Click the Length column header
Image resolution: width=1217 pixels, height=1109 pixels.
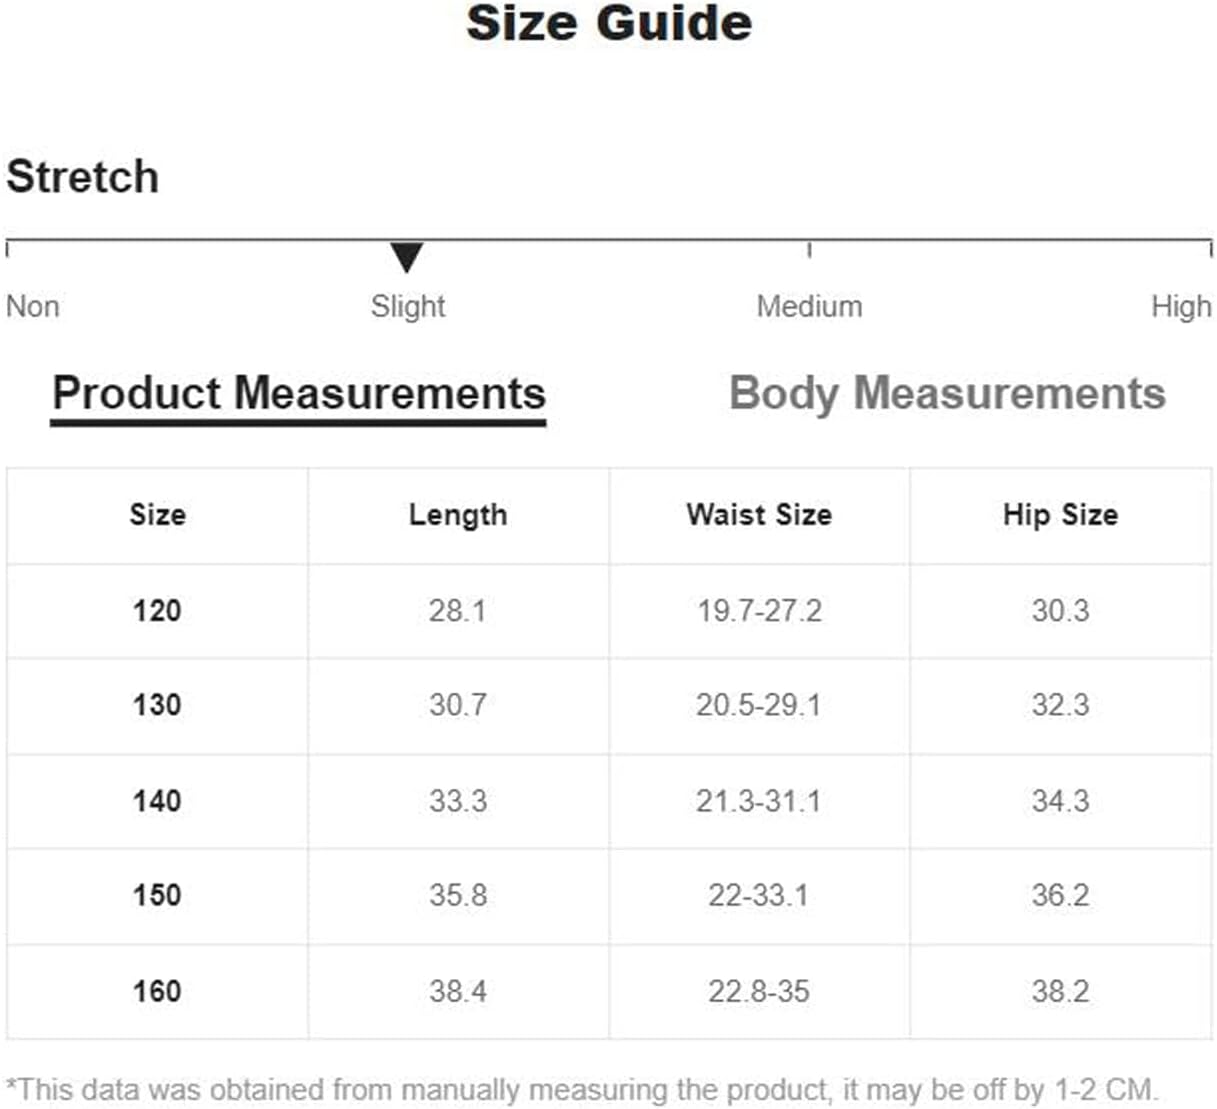tap(458, 515)
